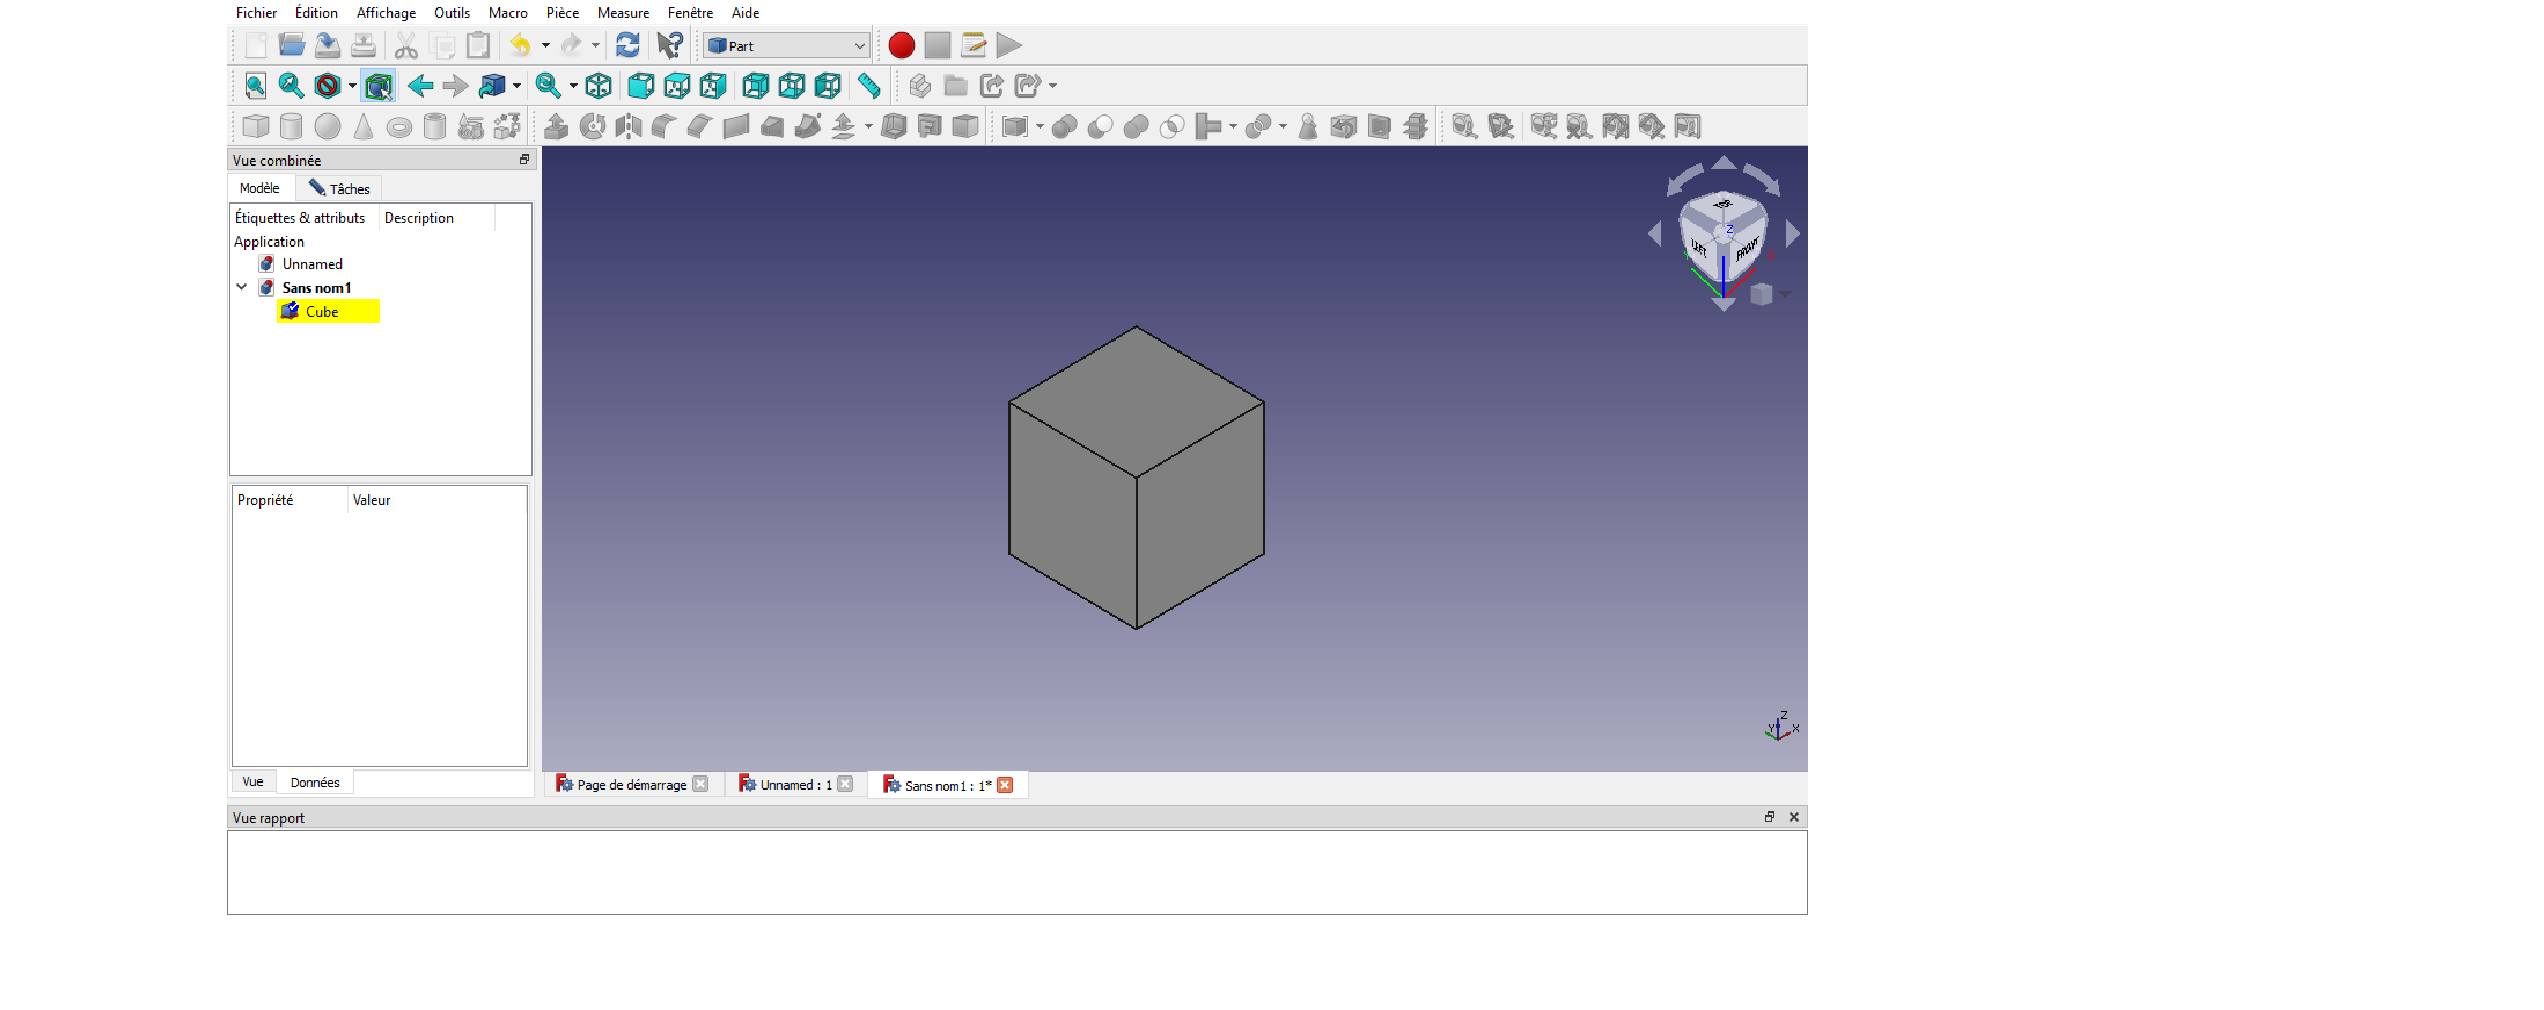Viewport: 2544px width, 1010px height.
Task: Open the undo history dropdown arrow
Action: point(545,45)
